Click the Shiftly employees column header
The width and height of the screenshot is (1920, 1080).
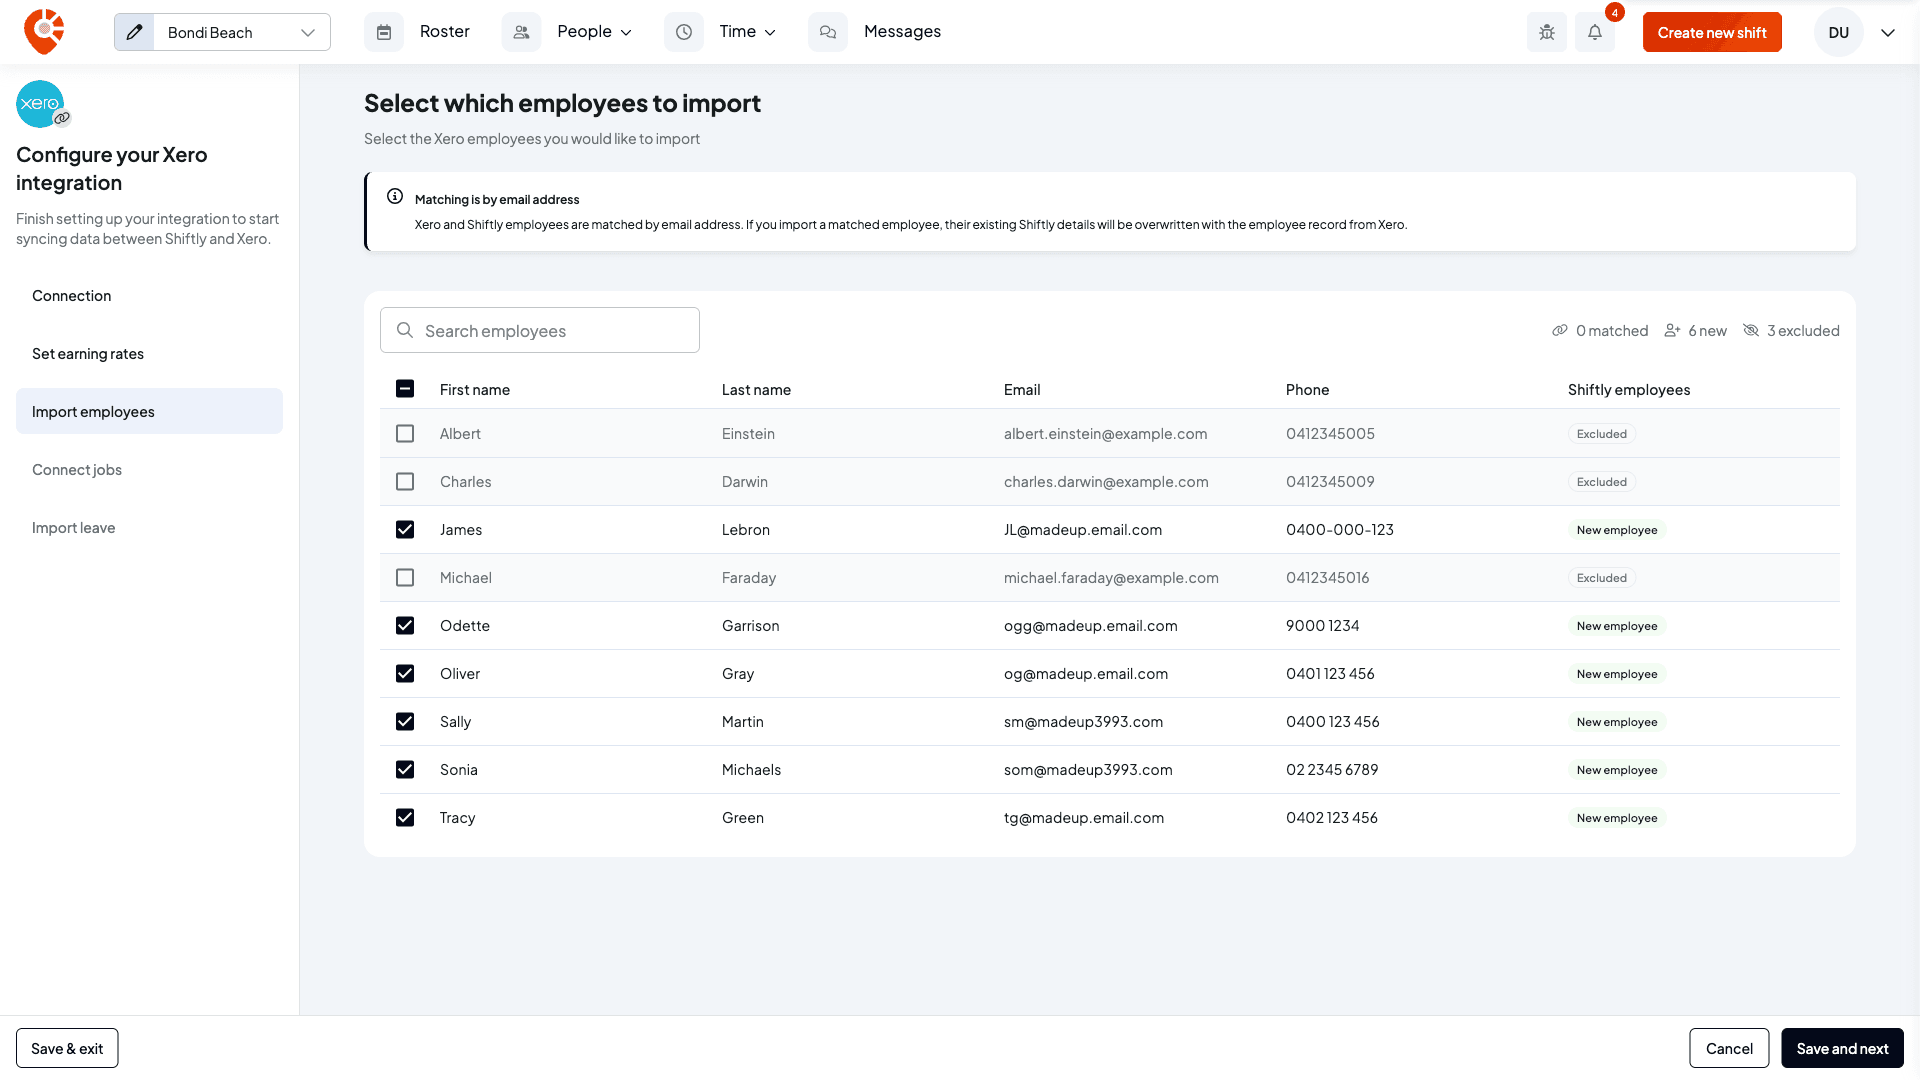click(x=1629, y=389)
